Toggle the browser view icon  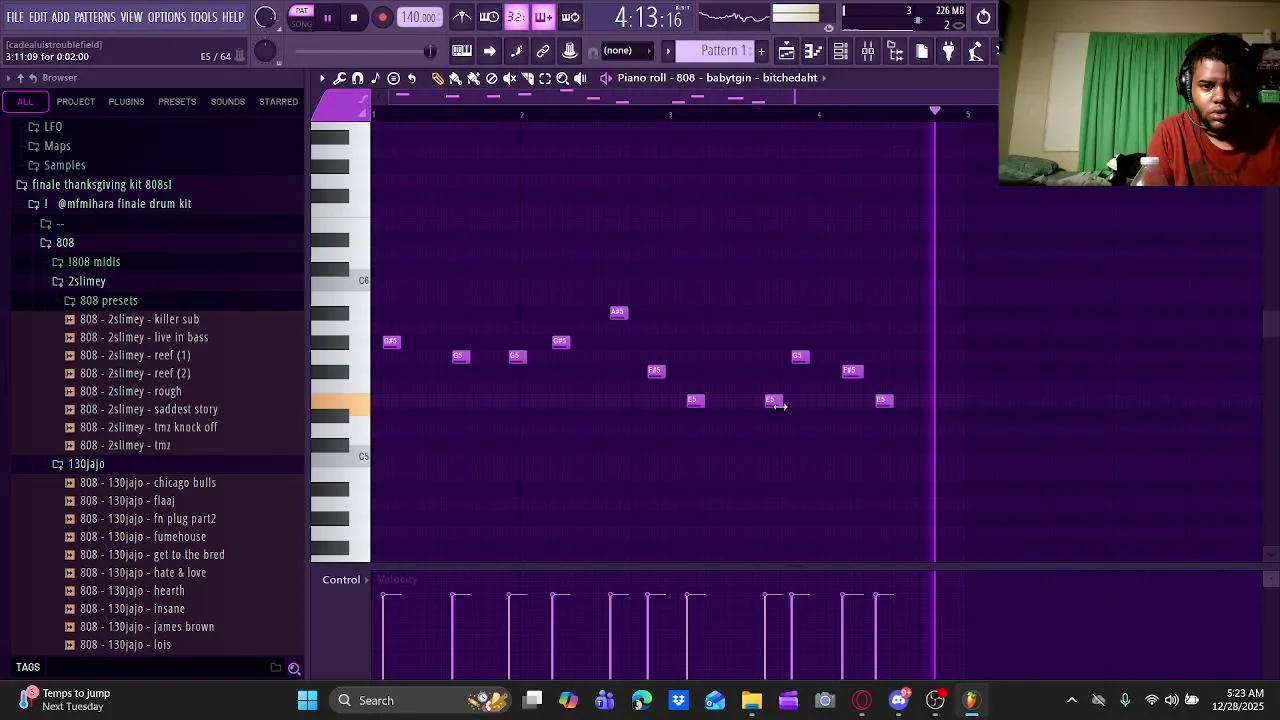[x=895, y=51]
